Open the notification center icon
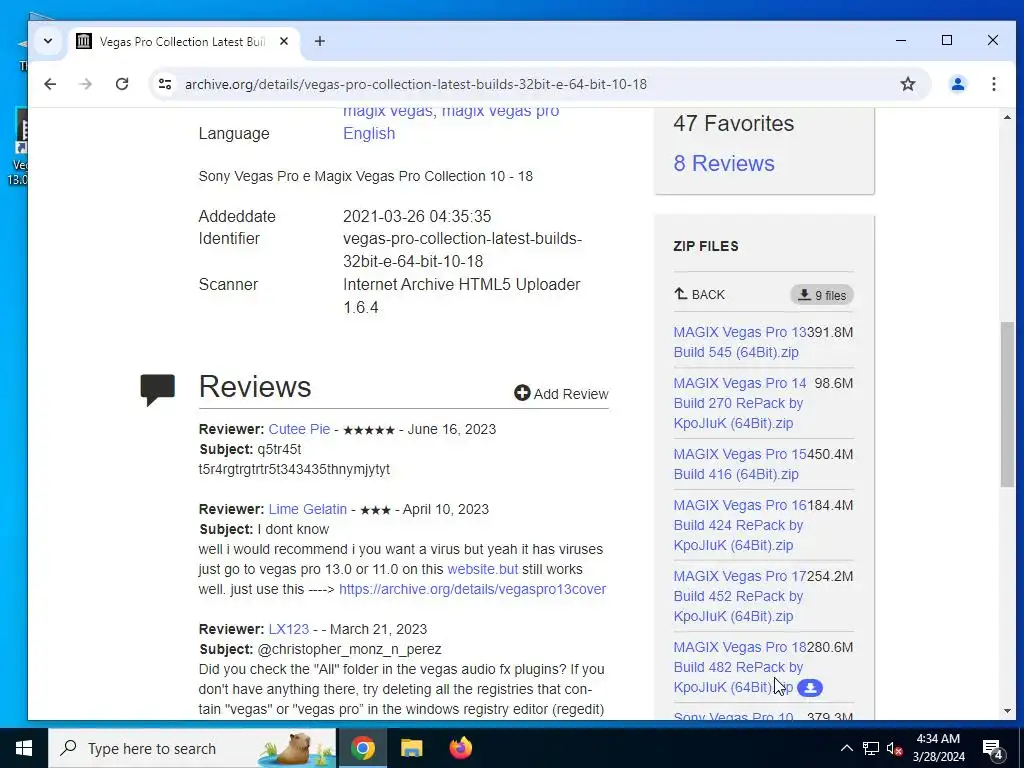This screenshot has height=768, width=1024. (x=993, y=748)
